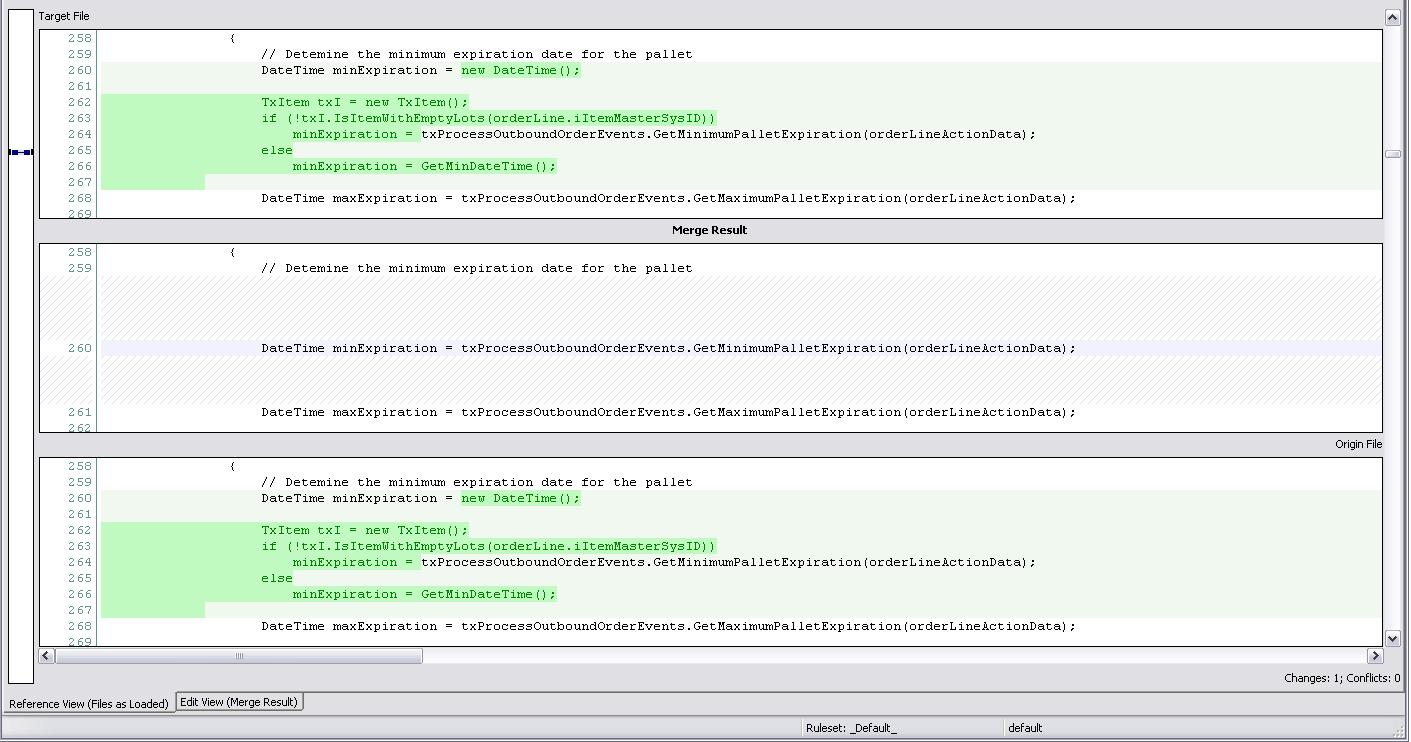The image size is (1411, 742).
Task: Click the Merge Result header
Action: [710, 230]
